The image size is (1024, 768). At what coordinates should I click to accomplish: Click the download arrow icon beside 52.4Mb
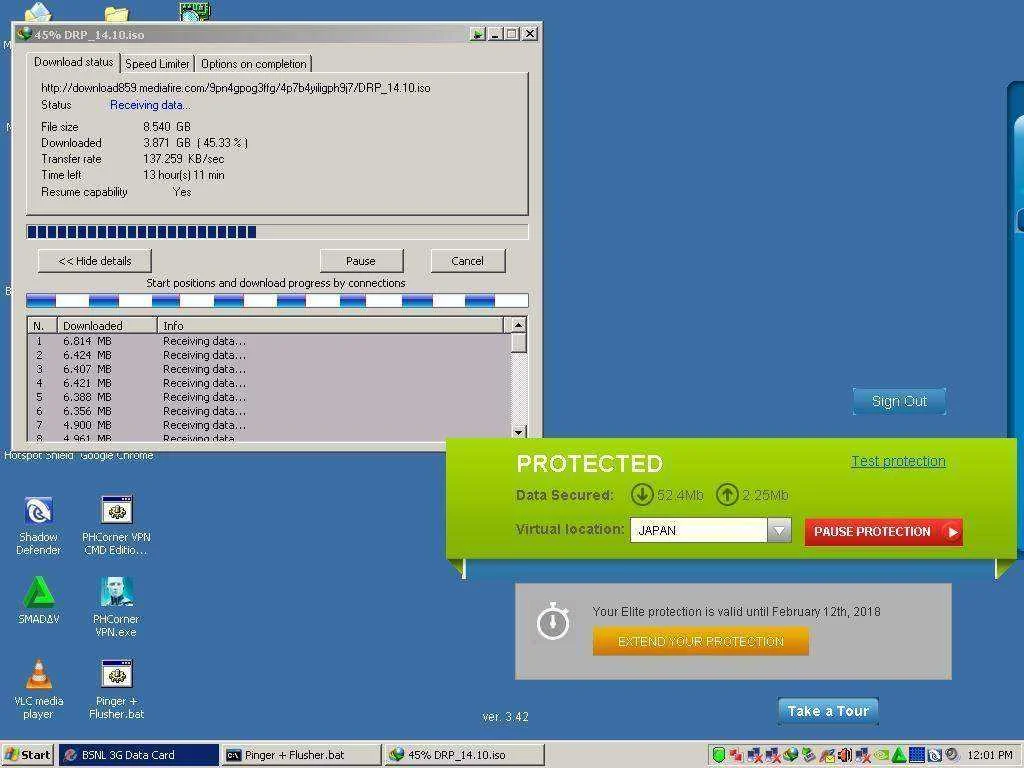[642, 494]
